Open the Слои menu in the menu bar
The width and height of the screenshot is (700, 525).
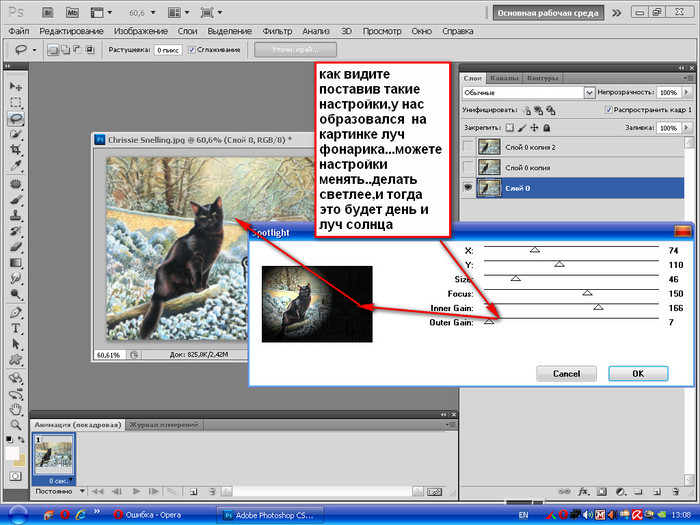click(x=187, y=31)
